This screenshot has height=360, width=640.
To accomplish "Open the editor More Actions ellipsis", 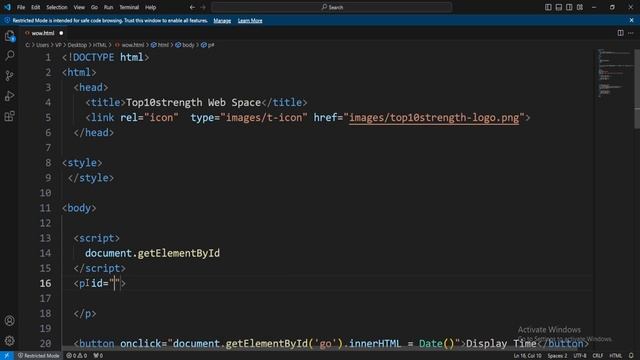I will (631, 33).
